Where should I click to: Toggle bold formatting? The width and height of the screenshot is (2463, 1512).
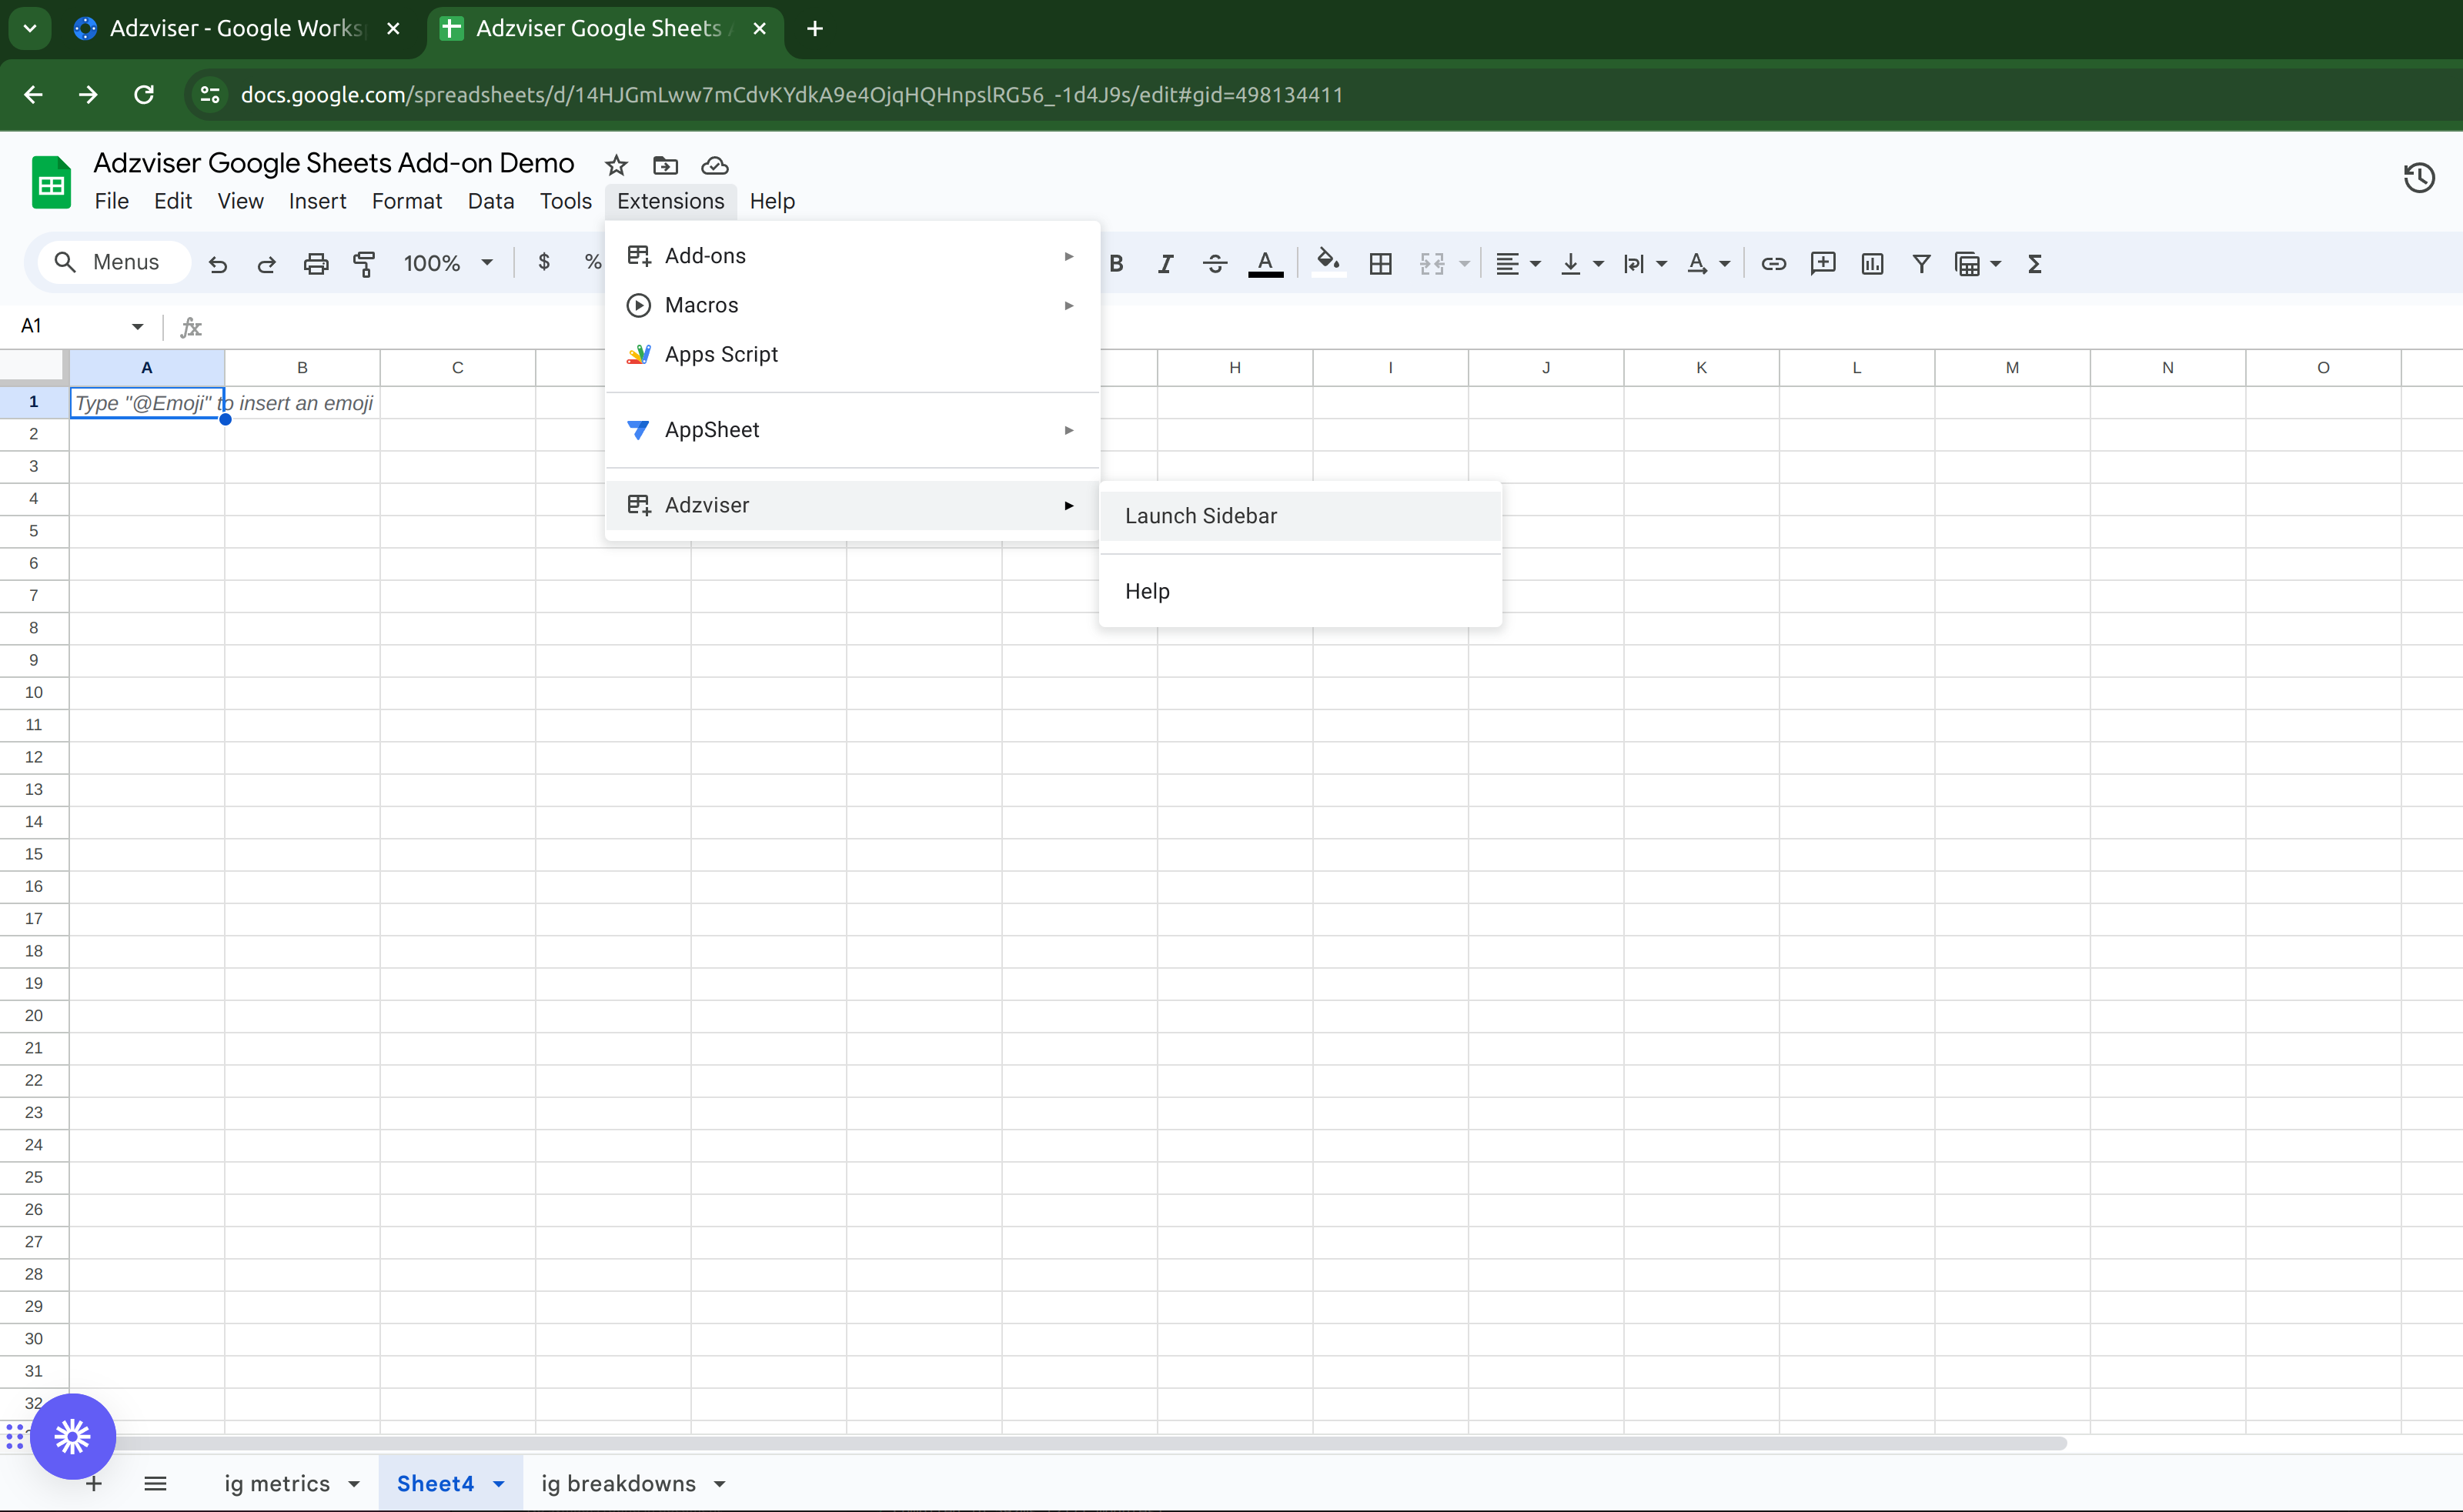1116,263
